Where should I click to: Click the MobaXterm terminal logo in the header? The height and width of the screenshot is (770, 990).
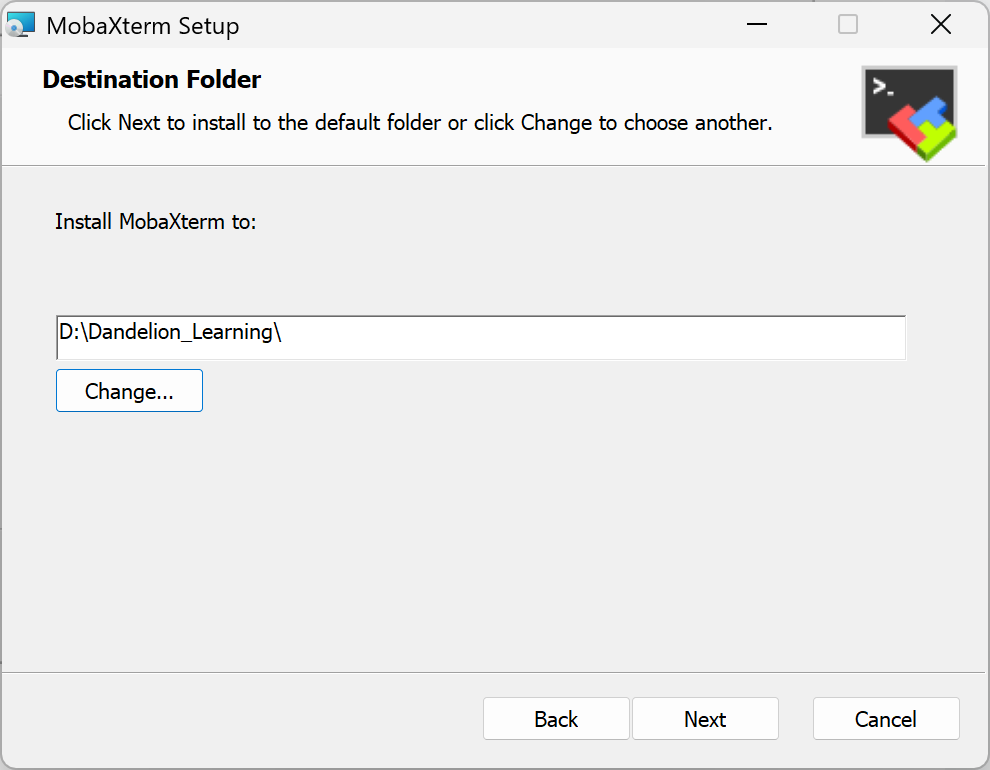(x=909, y=114)
